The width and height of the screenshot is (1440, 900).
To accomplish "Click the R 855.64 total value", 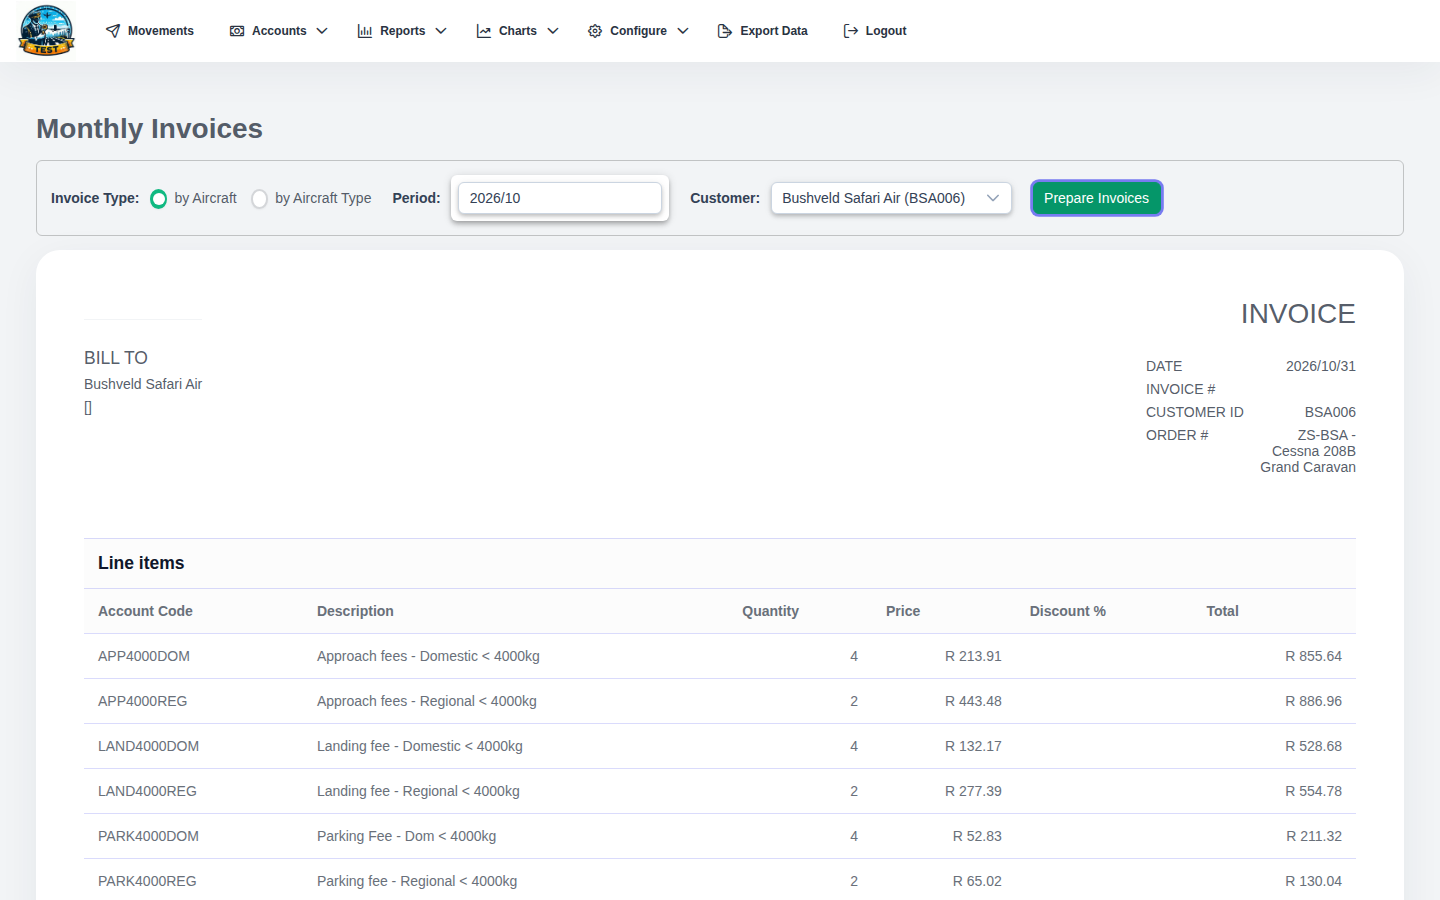I will [x=1313, y=656].
